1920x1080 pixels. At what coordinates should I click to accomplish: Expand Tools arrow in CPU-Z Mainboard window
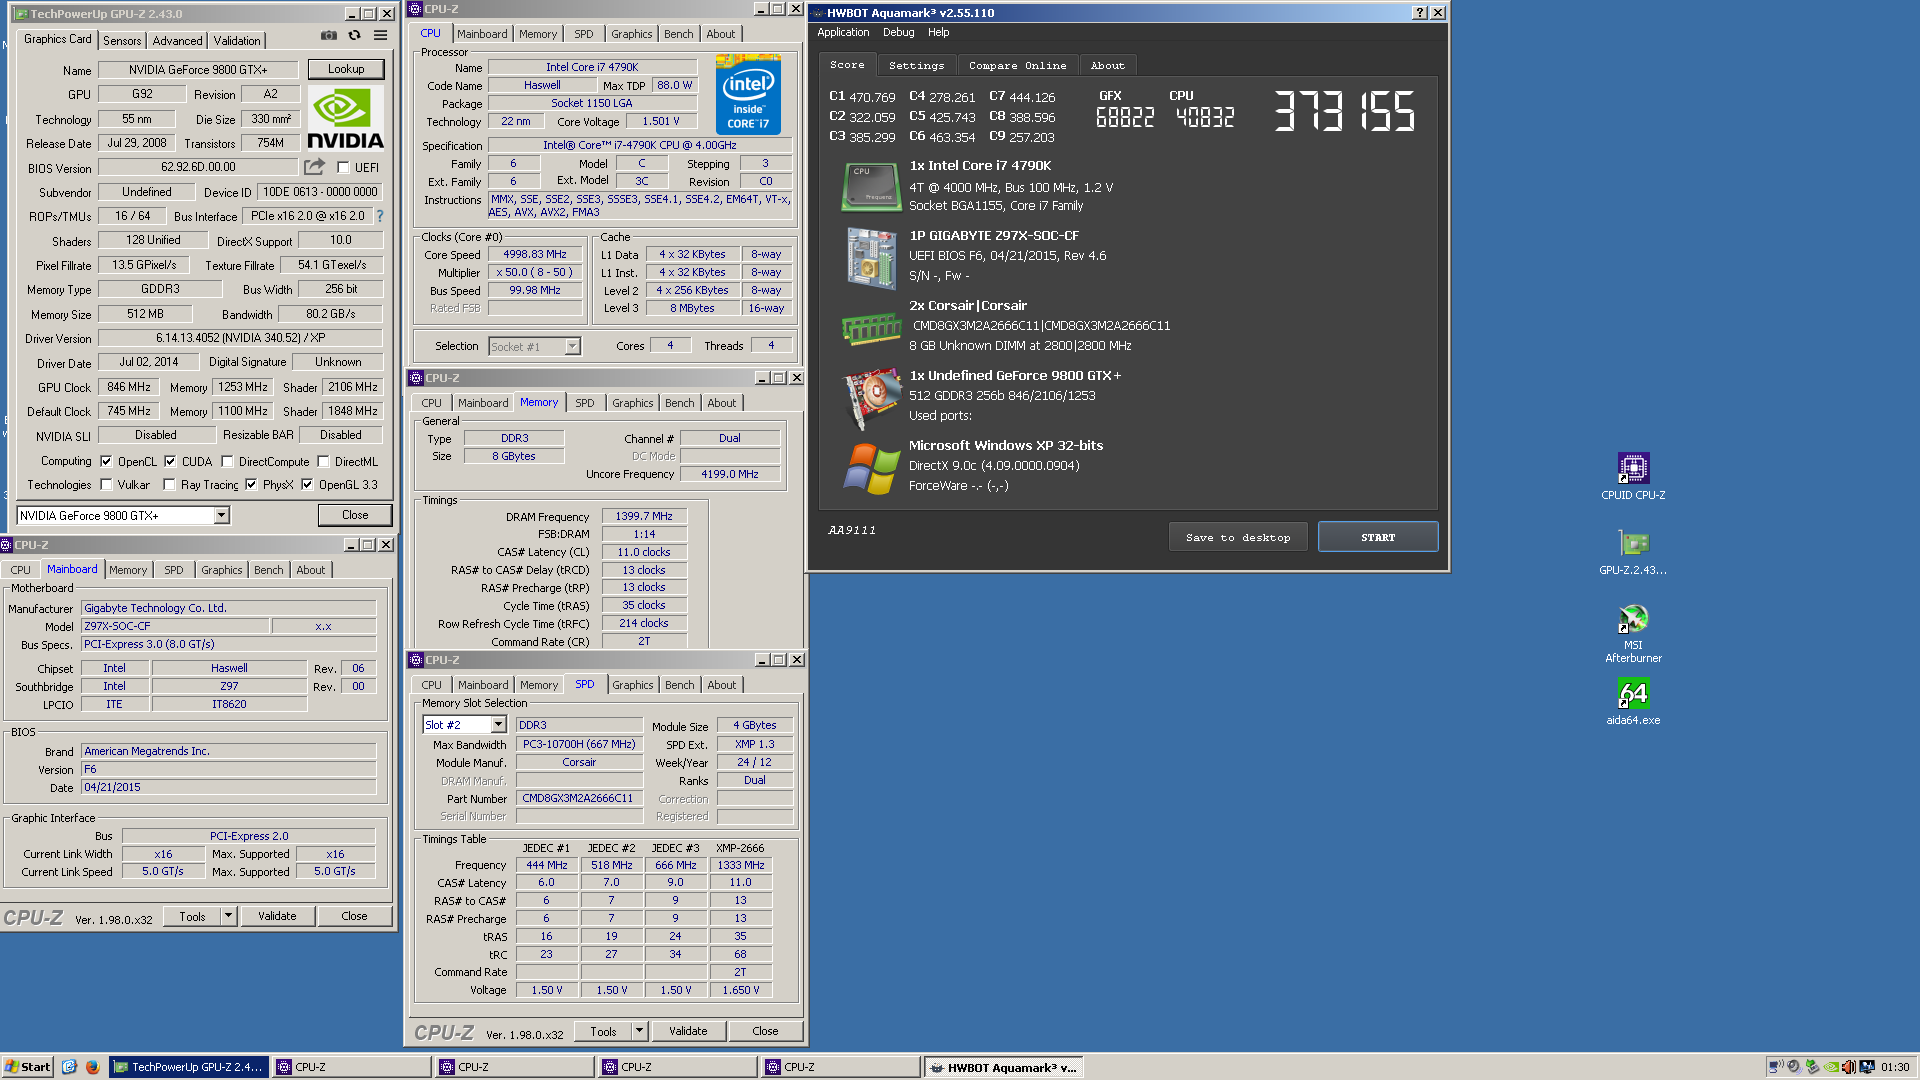click(x=228, y=915)
